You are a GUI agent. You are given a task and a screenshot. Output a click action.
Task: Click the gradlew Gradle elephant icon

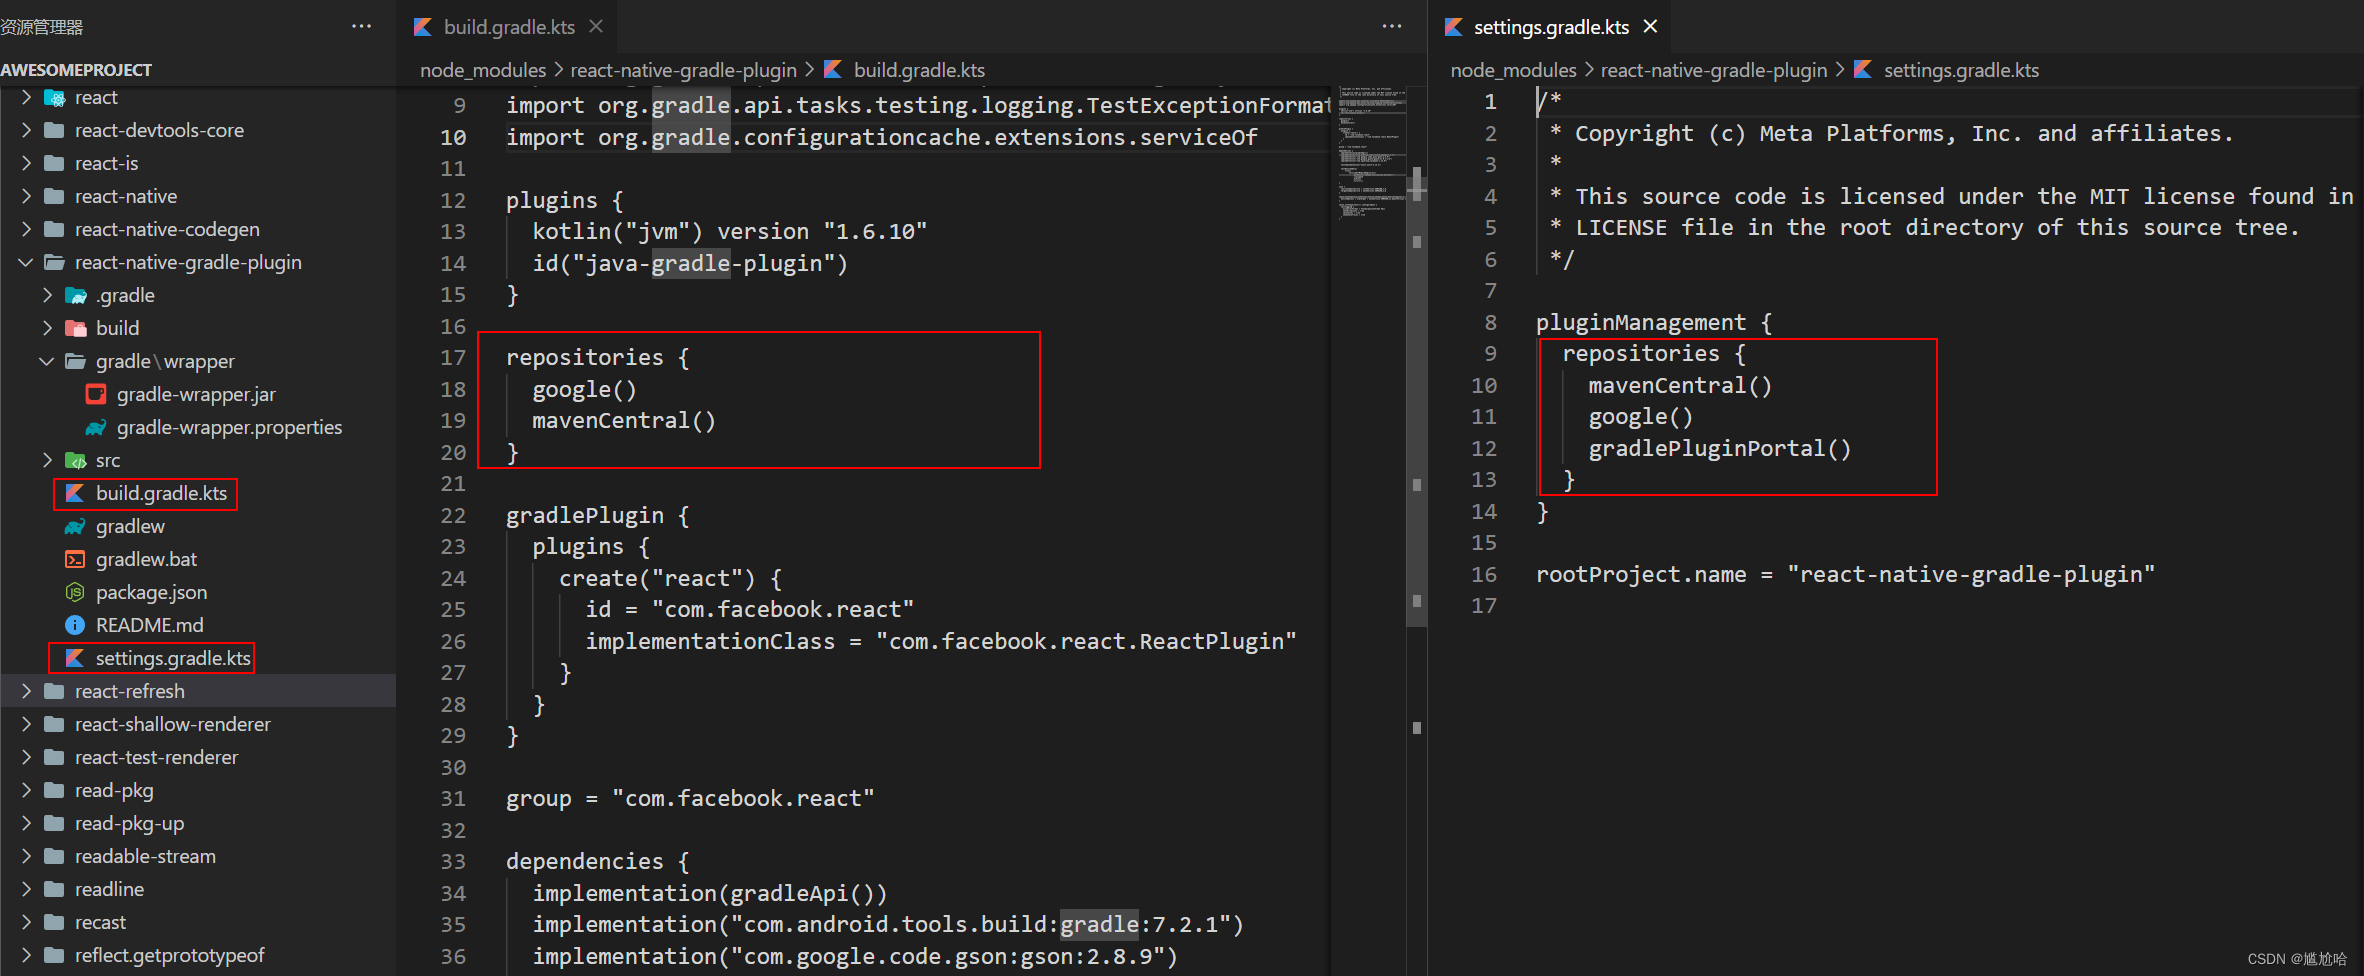click(x=74, y=526)
